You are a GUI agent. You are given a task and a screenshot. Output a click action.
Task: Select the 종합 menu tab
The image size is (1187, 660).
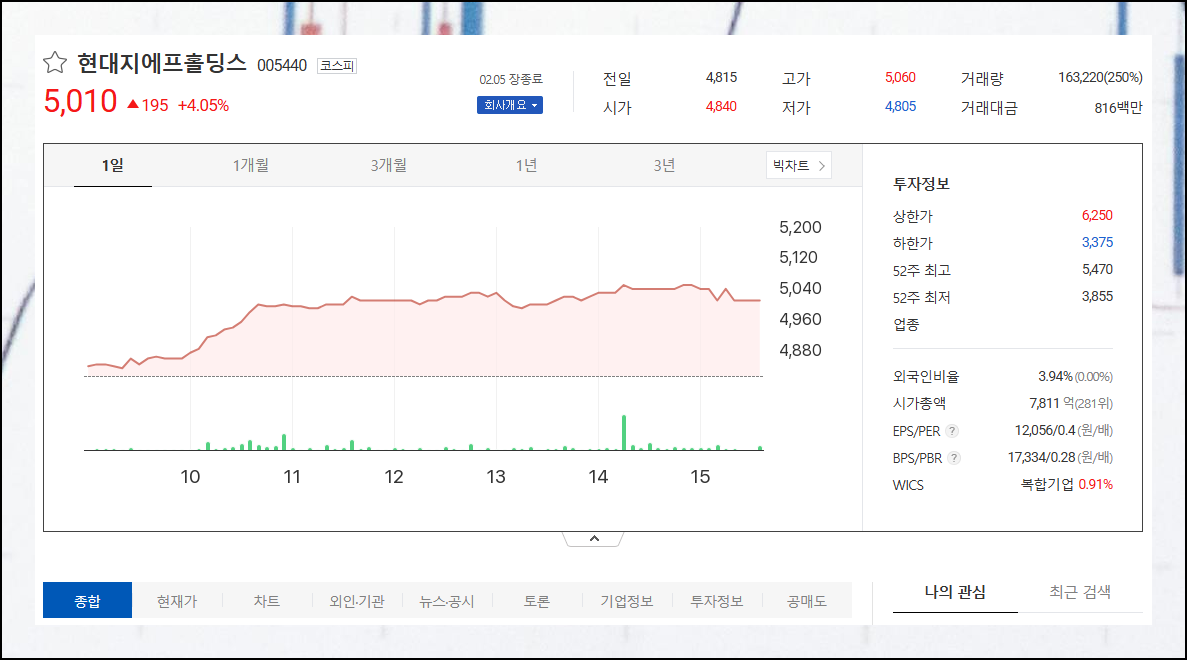coord(87,600)
